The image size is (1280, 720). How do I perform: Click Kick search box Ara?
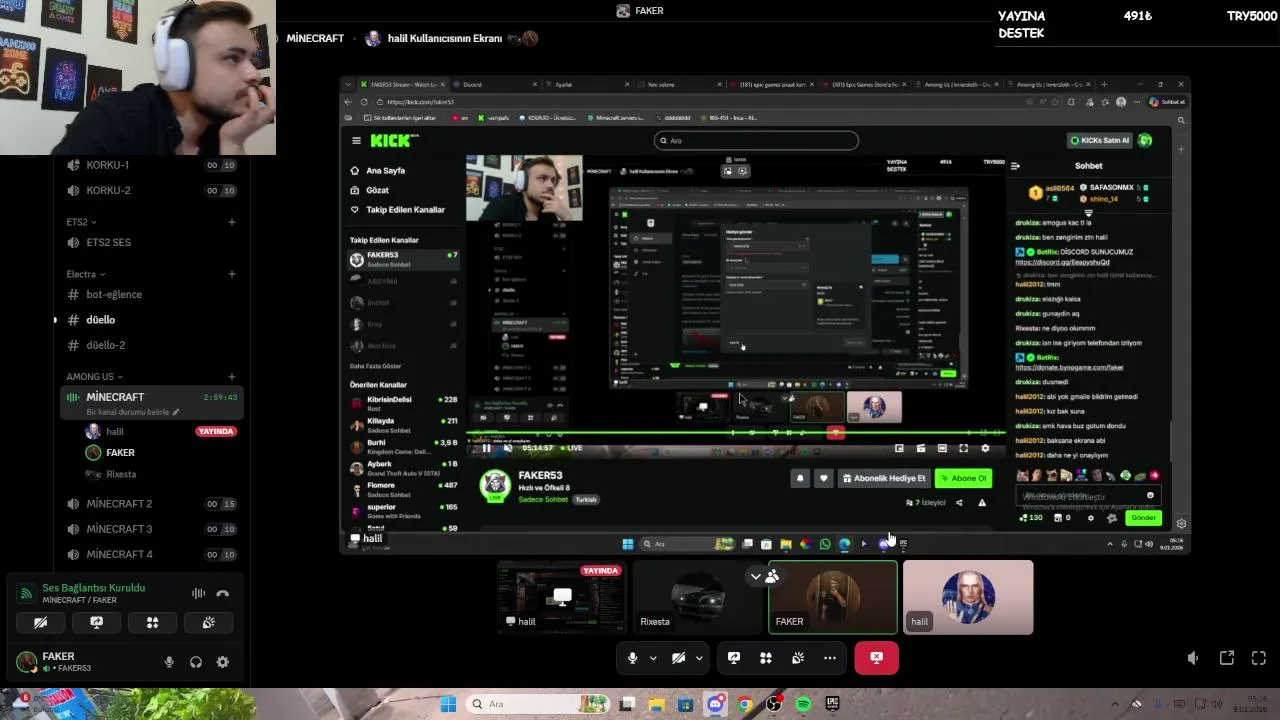tap(756, 141)
